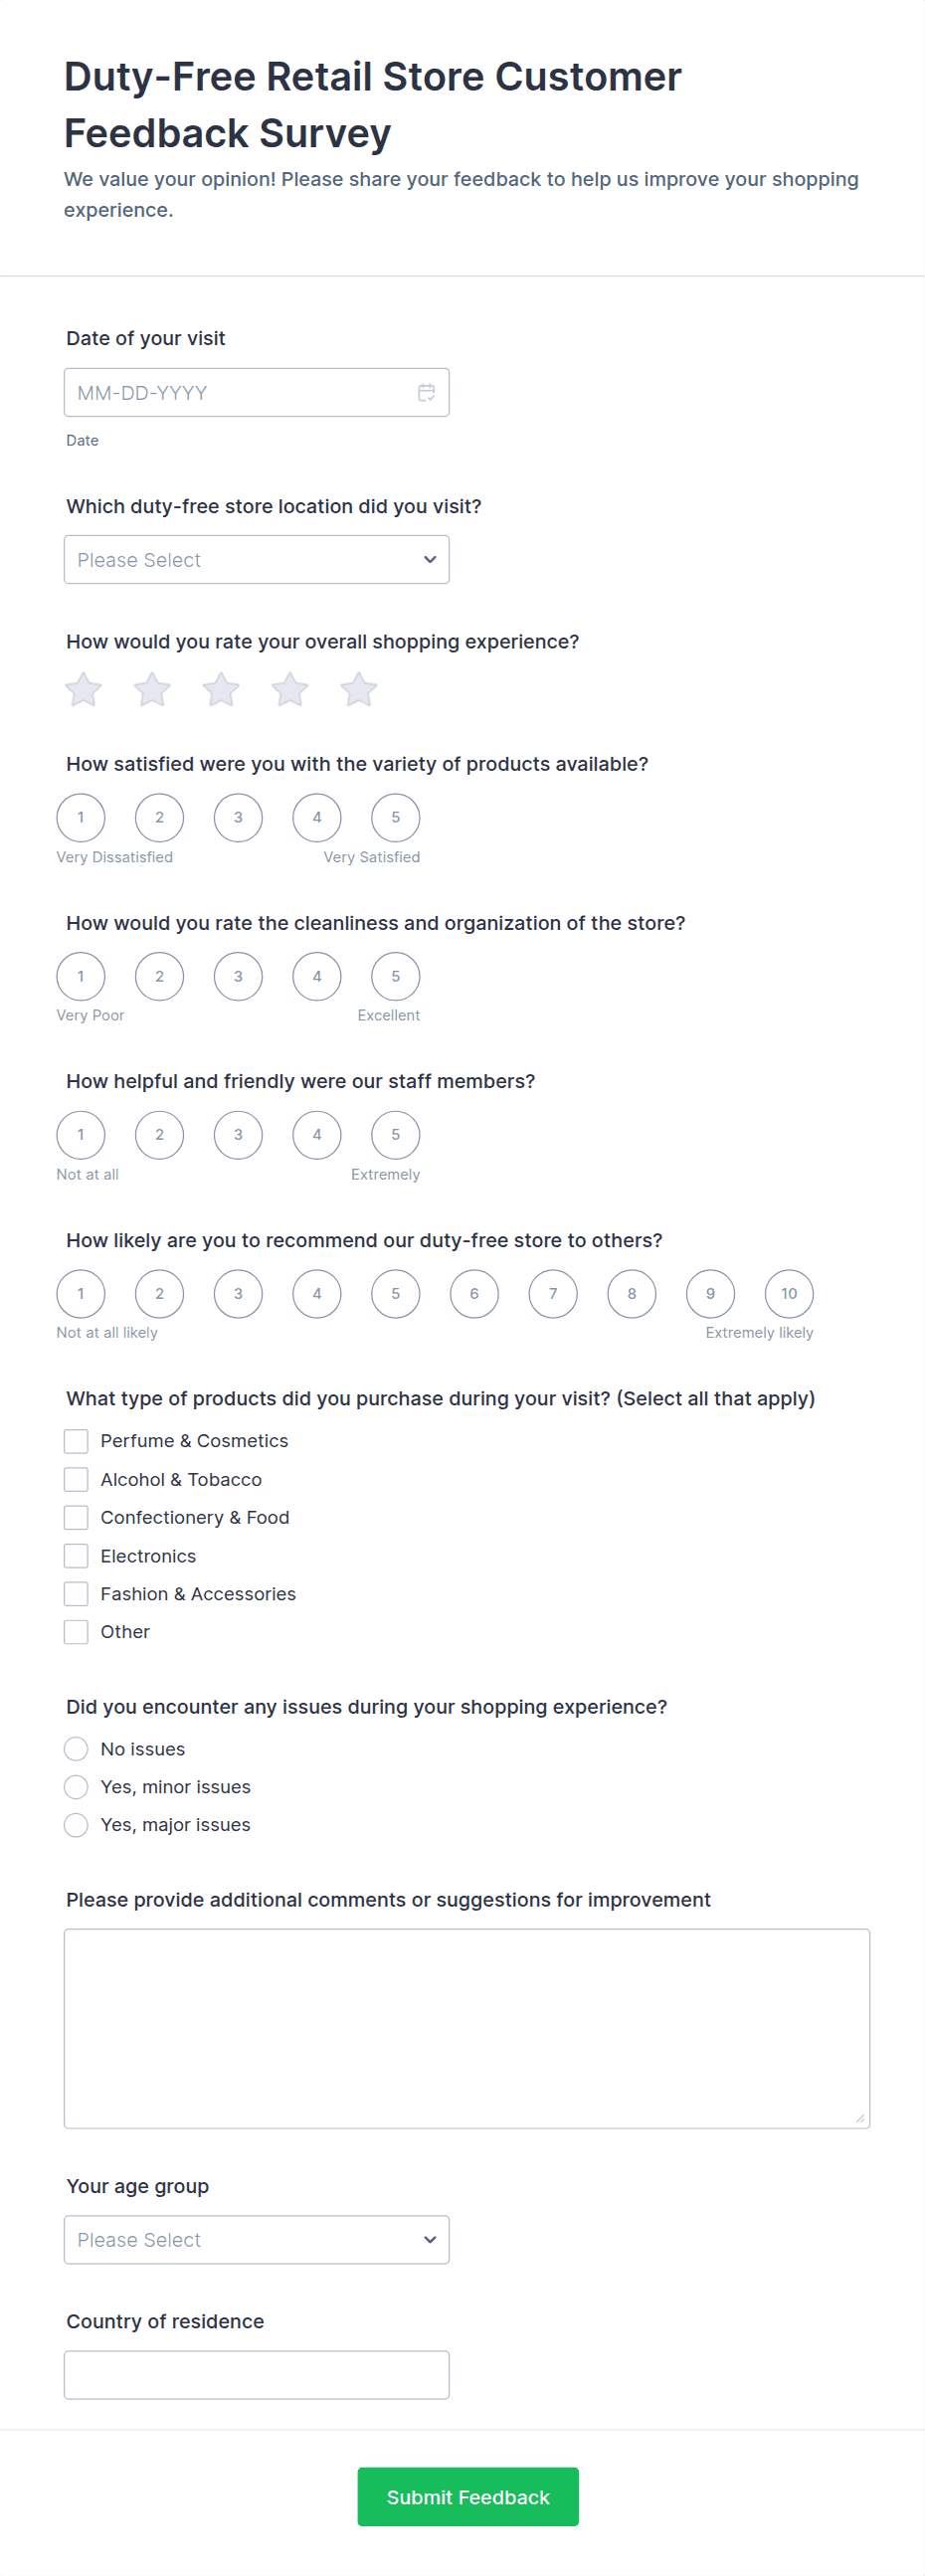925x2576 pixels.
Task: Submit Feedback using the green button
Action: 468,2497
